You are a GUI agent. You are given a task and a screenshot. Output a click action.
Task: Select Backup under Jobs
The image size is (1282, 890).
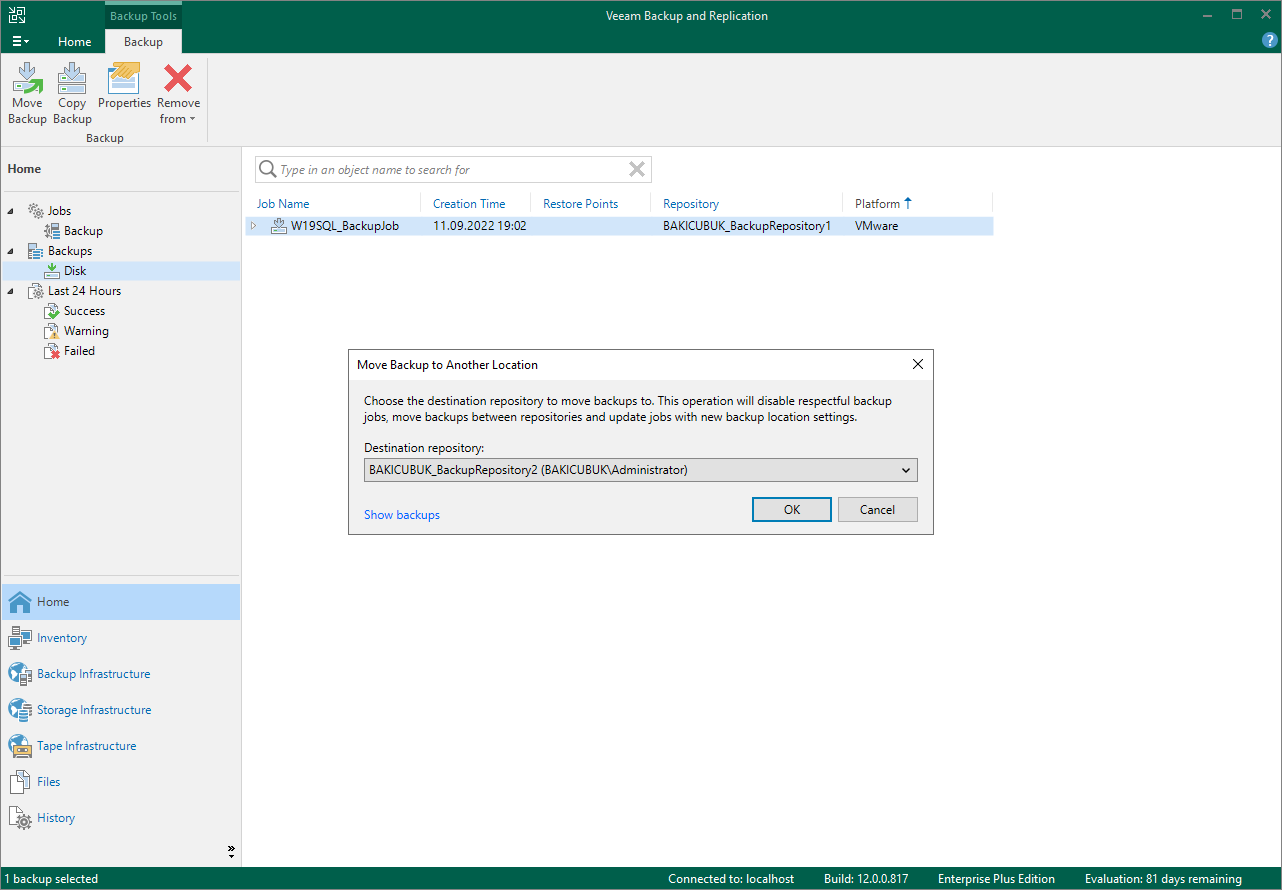click(x=84, y=231)
